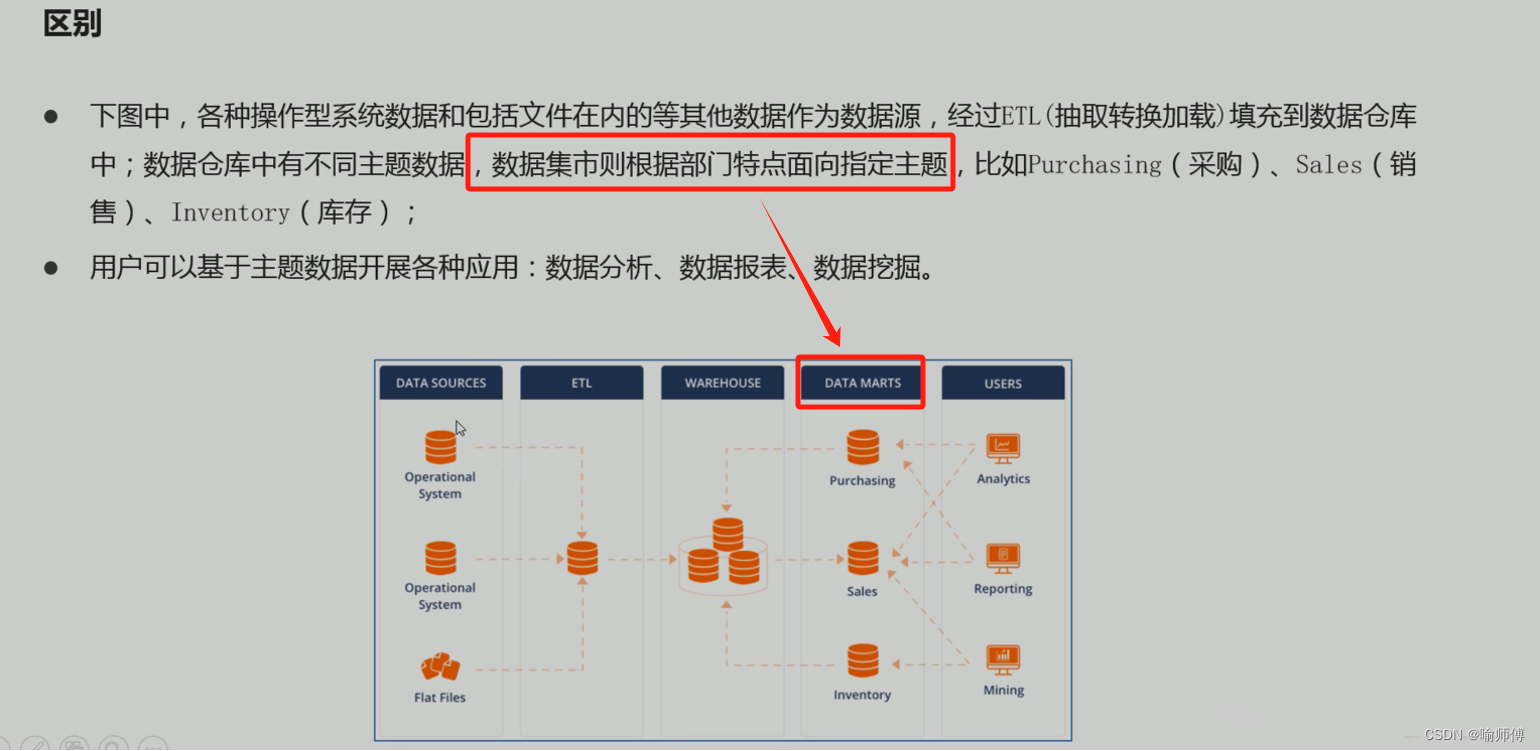Screen dimensions: 1540x751
Task: Select the Purchasing data mart database icon
Action: click(863, 447)
